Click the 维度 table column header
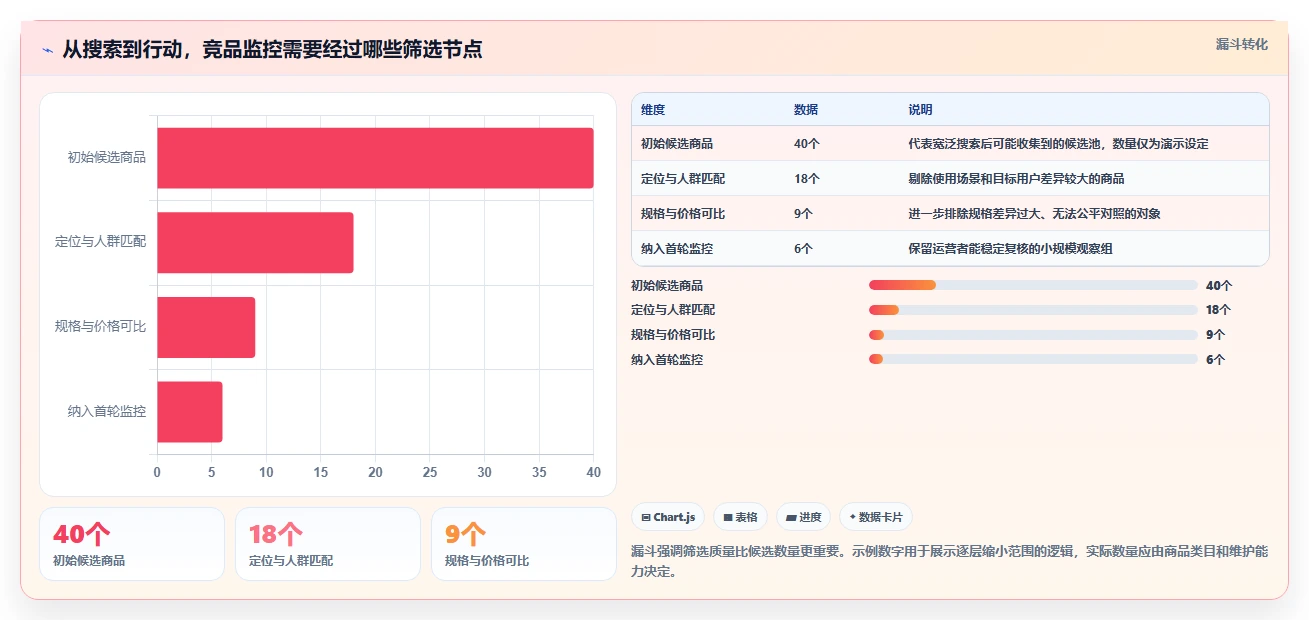This screenshot has width=1309, height=620. [x=653, y=110]
